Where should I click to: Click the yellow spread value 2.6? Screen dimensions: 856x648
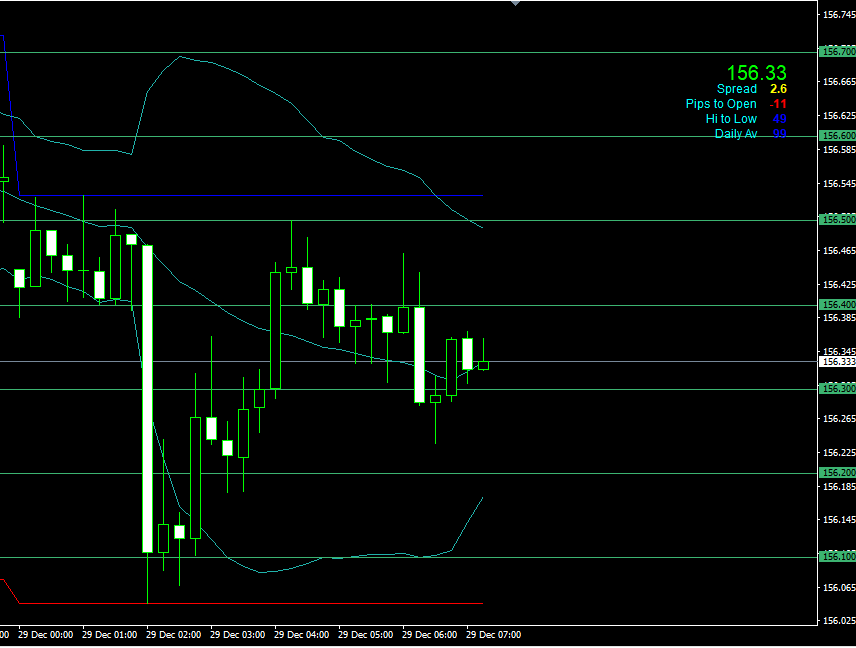778,89
